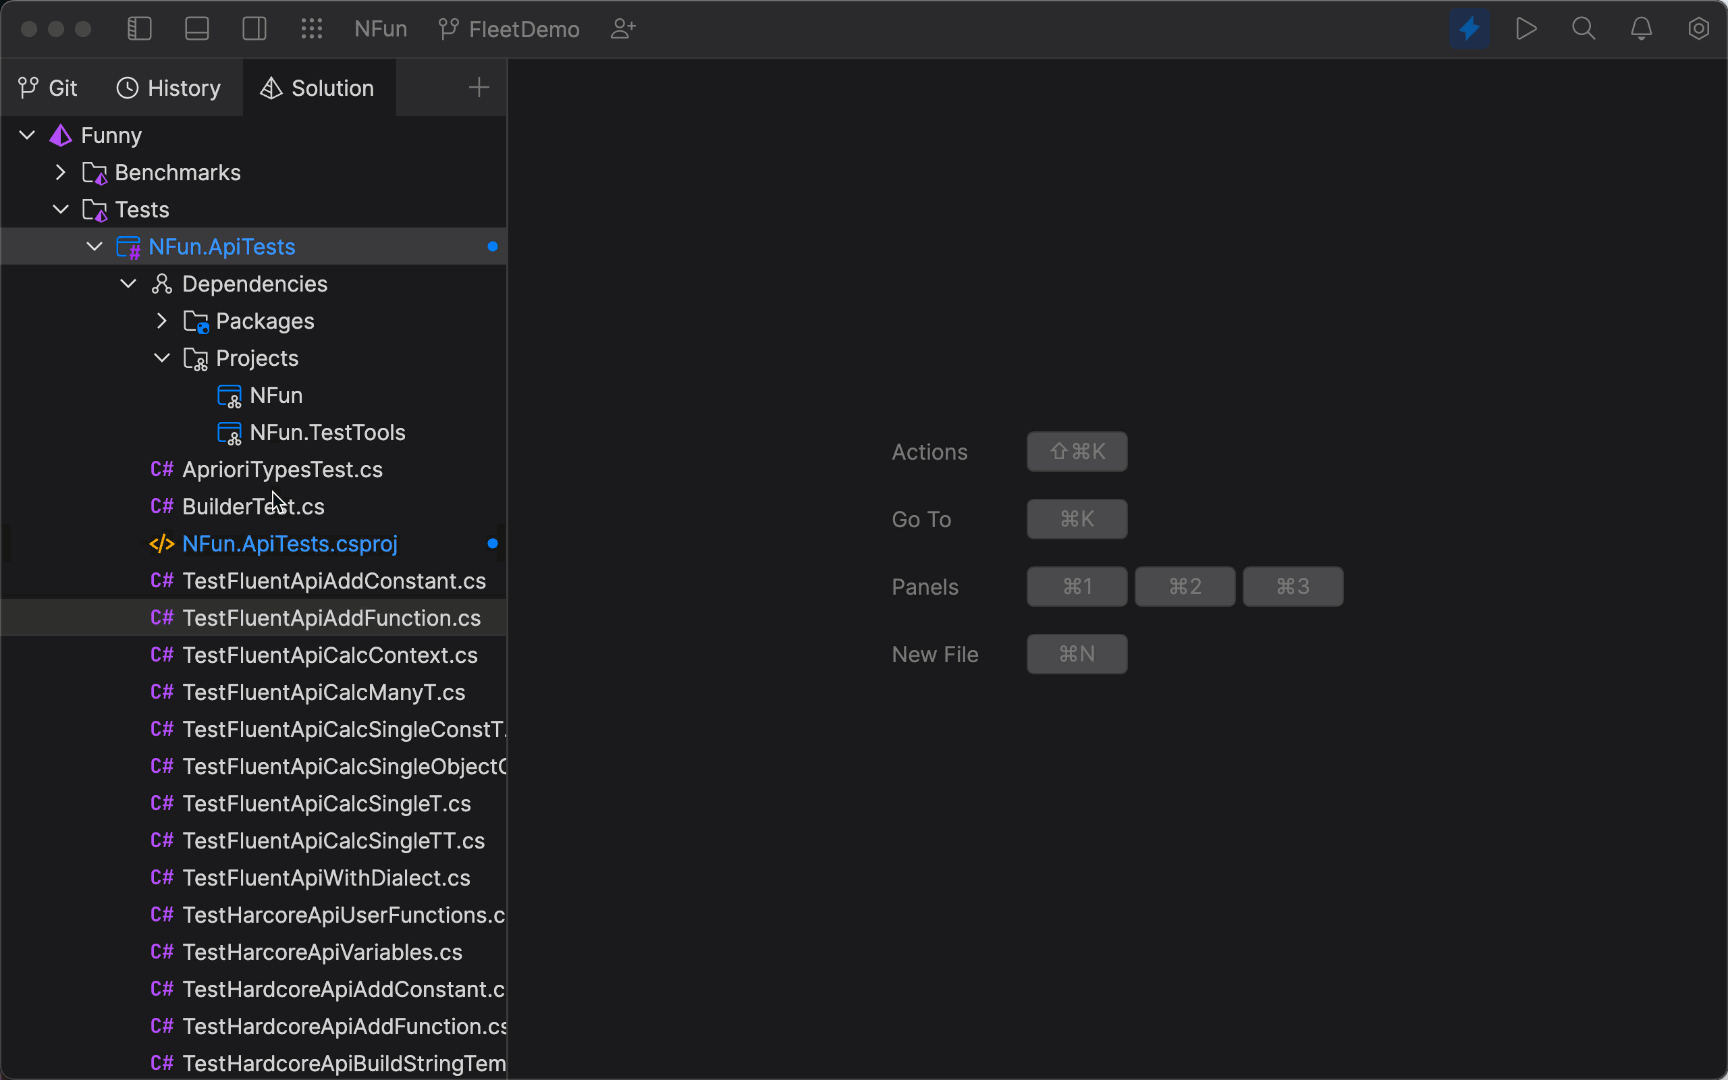Collapse the Projects node

pos(162,358)
